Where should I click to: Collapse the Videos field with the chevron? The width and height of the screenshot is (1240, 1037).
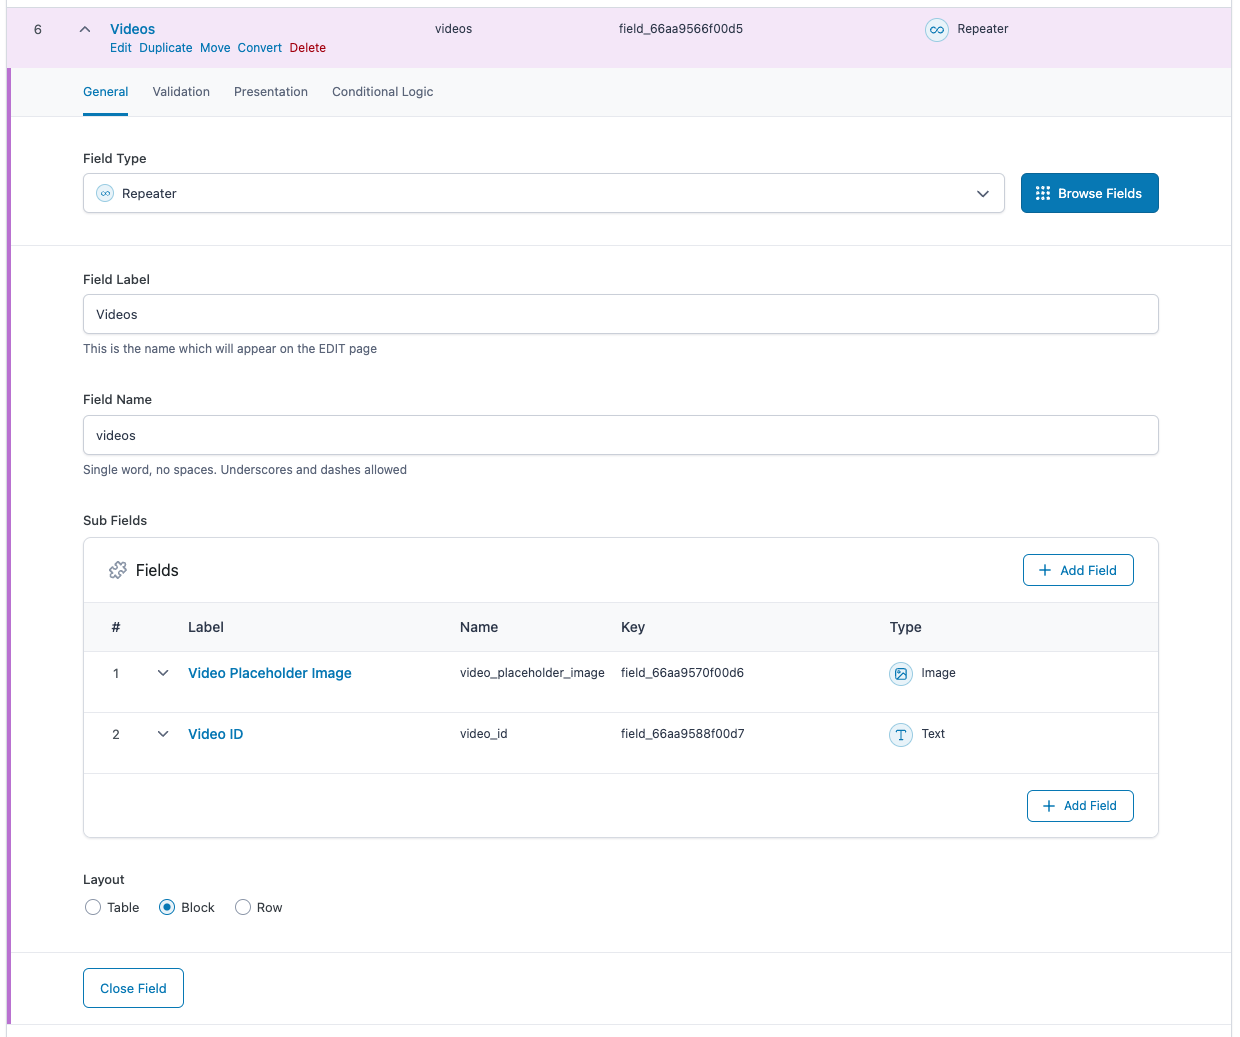tap(85, 30)
